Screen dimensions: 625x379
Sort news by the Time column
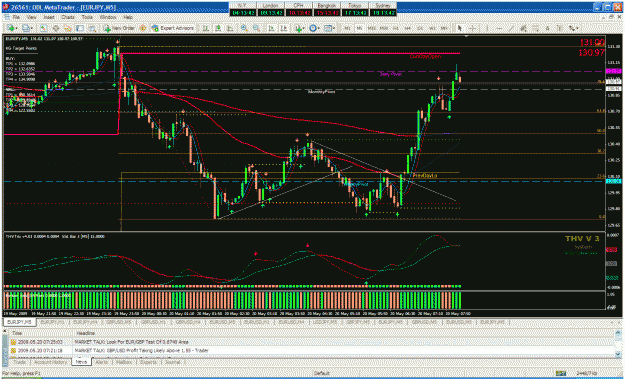(41, 332)
